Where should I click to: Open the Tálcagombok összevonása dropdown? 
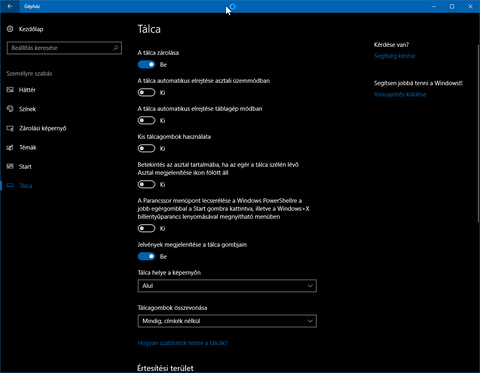tap(227, 321)
